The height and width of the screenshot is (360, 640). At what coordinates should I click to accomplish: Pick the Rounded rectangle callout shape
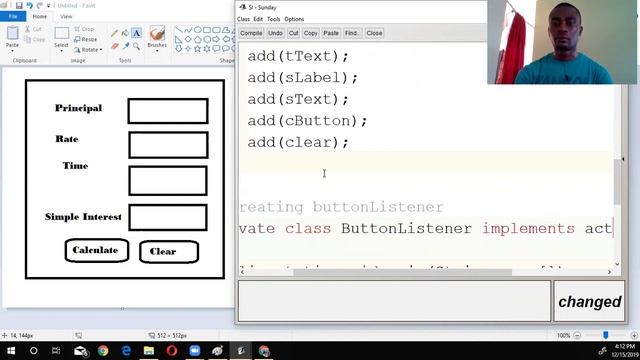(216, 49)
